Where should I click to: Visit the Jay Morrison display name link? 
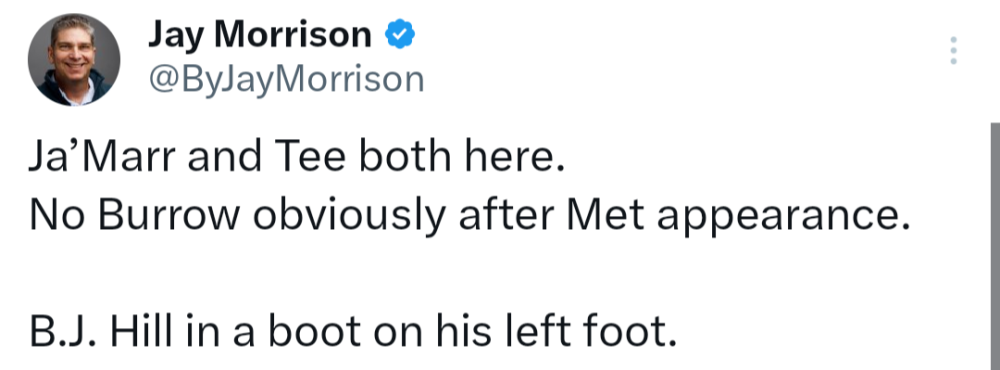(x=260, y=34)
